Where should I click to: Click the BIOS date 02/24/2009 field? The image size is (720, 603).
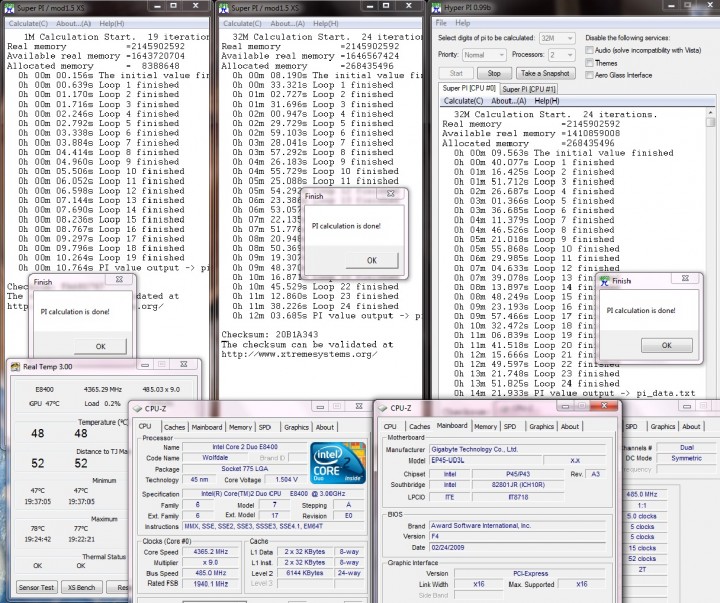click(x=517, y=547)
